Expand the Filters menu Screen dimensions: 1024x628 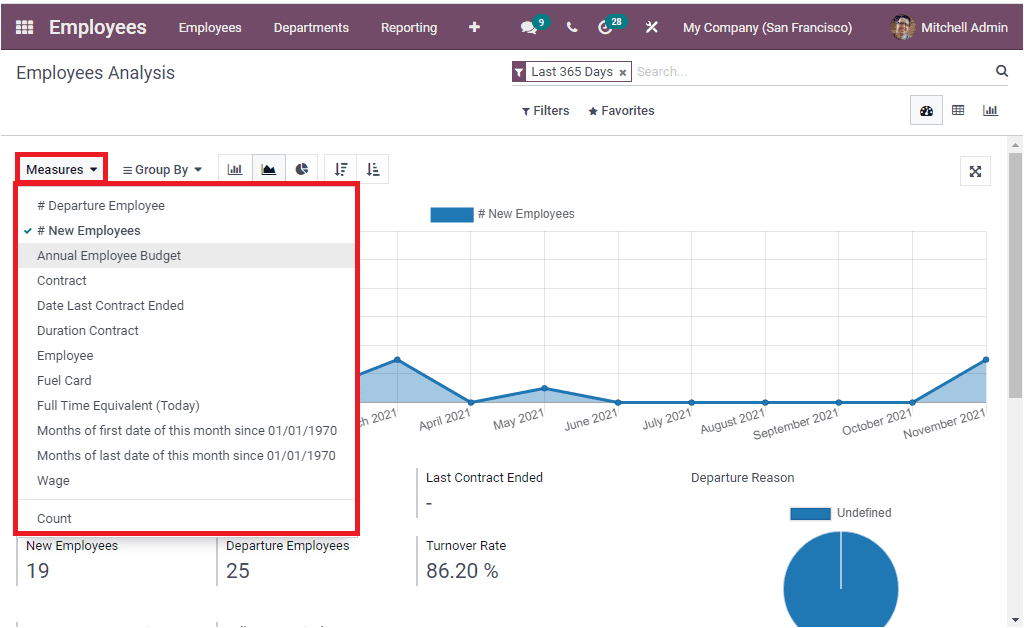tap(545, 110)
